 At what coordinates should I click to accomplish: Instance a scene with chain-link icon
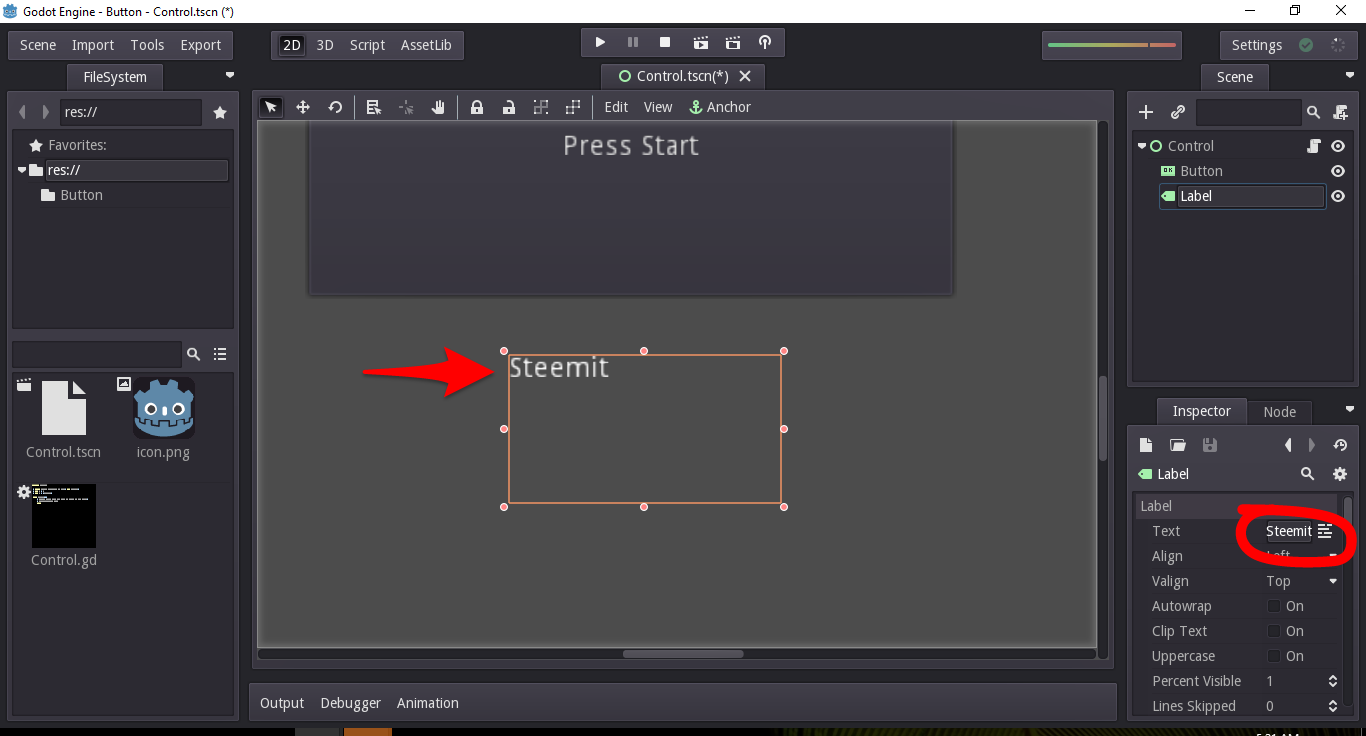[x=1178, y=113]
